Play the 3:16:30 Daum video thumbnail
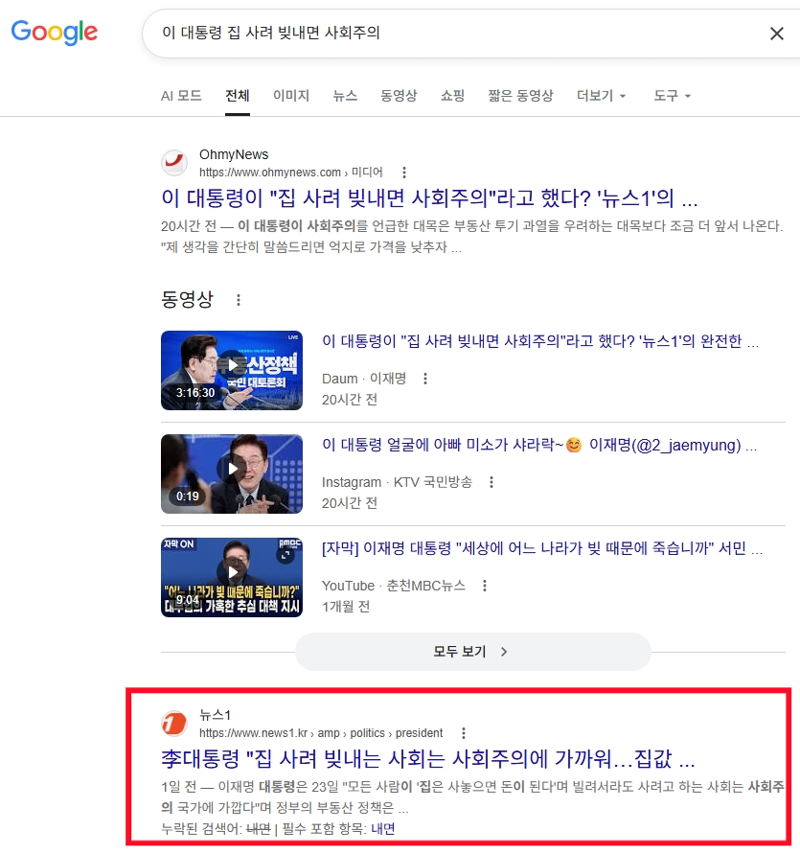 (232, 370)
